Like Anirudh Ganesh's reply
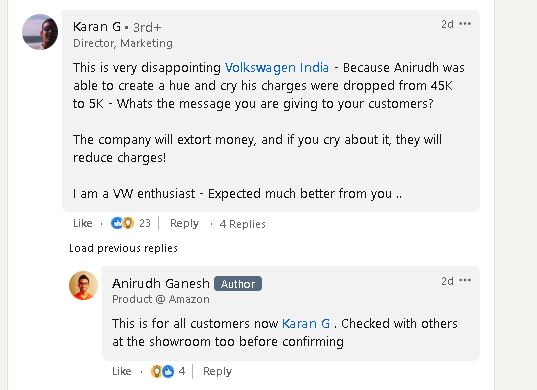537x390 pixels. pyautogui.click(x=122, y=371)
